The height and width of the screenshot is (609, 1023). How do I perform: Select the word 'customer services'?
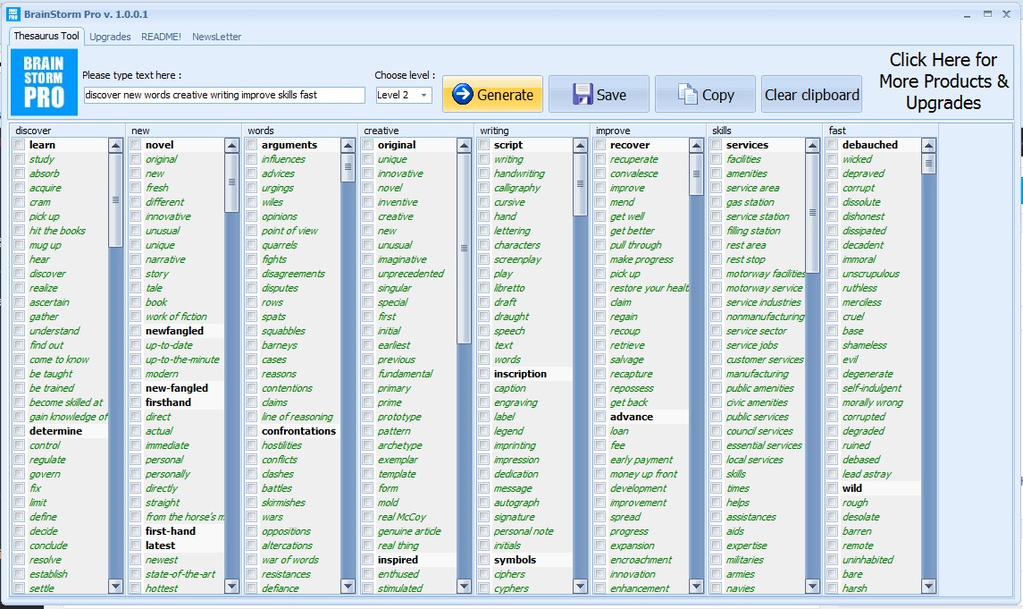coord(765,360)
